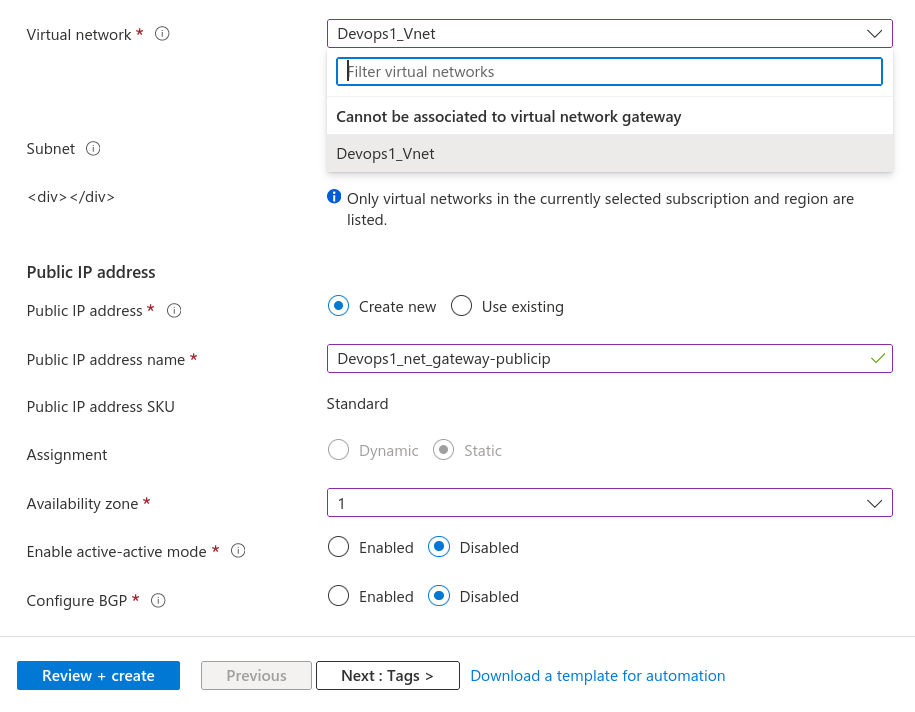Collapse the Virtual network dropdown

(x=875, y=34)
